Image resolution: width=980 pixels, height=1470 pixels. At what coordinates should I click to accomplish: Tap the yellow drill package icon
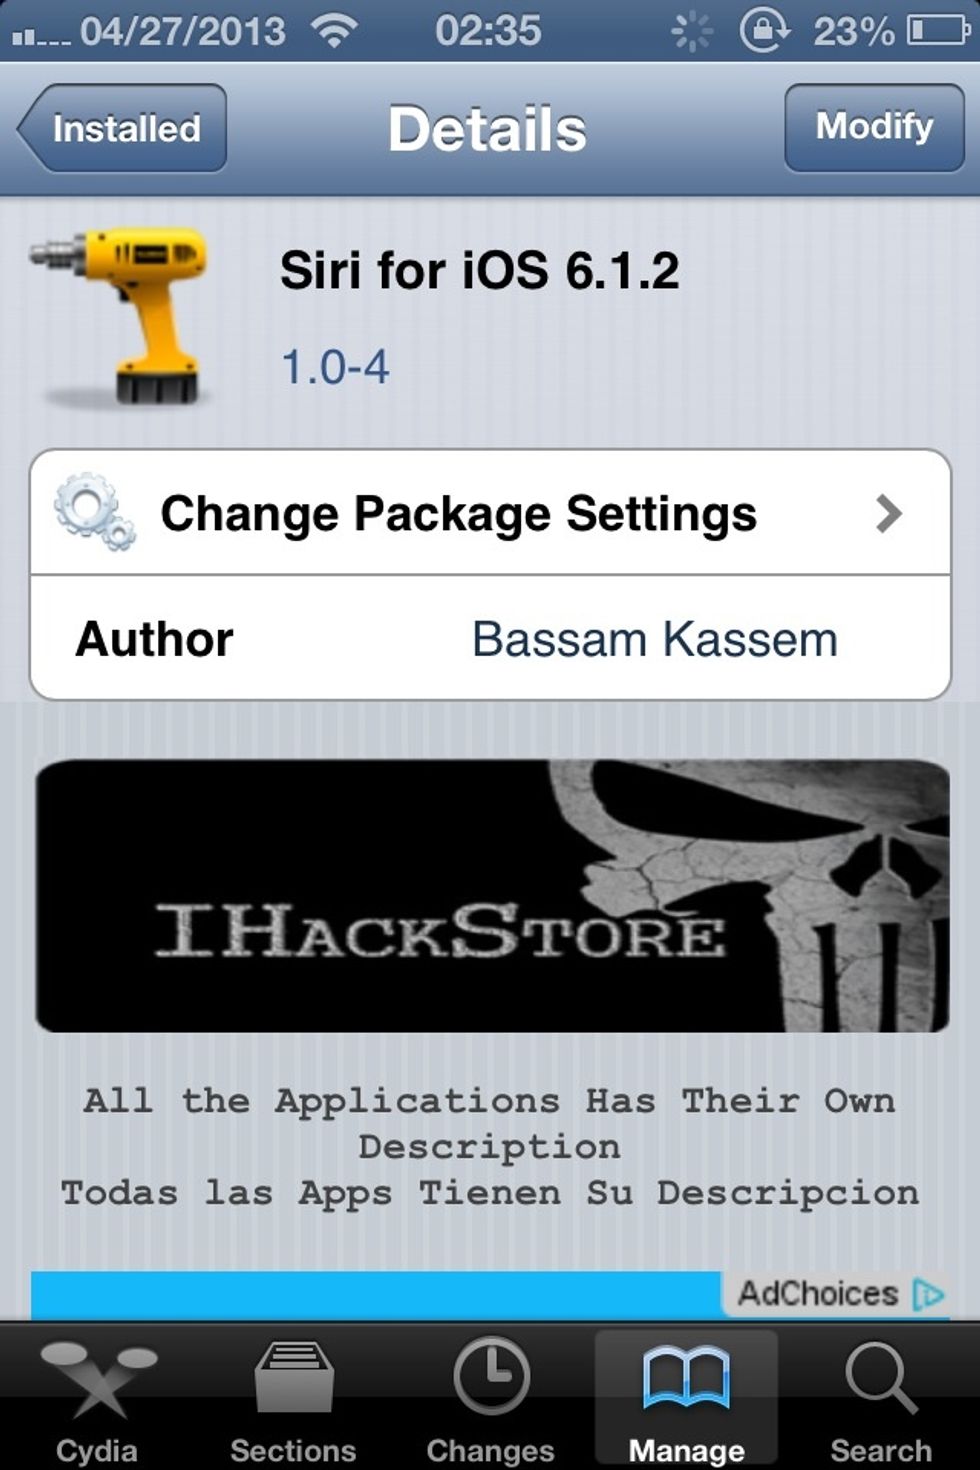(118, 315)
